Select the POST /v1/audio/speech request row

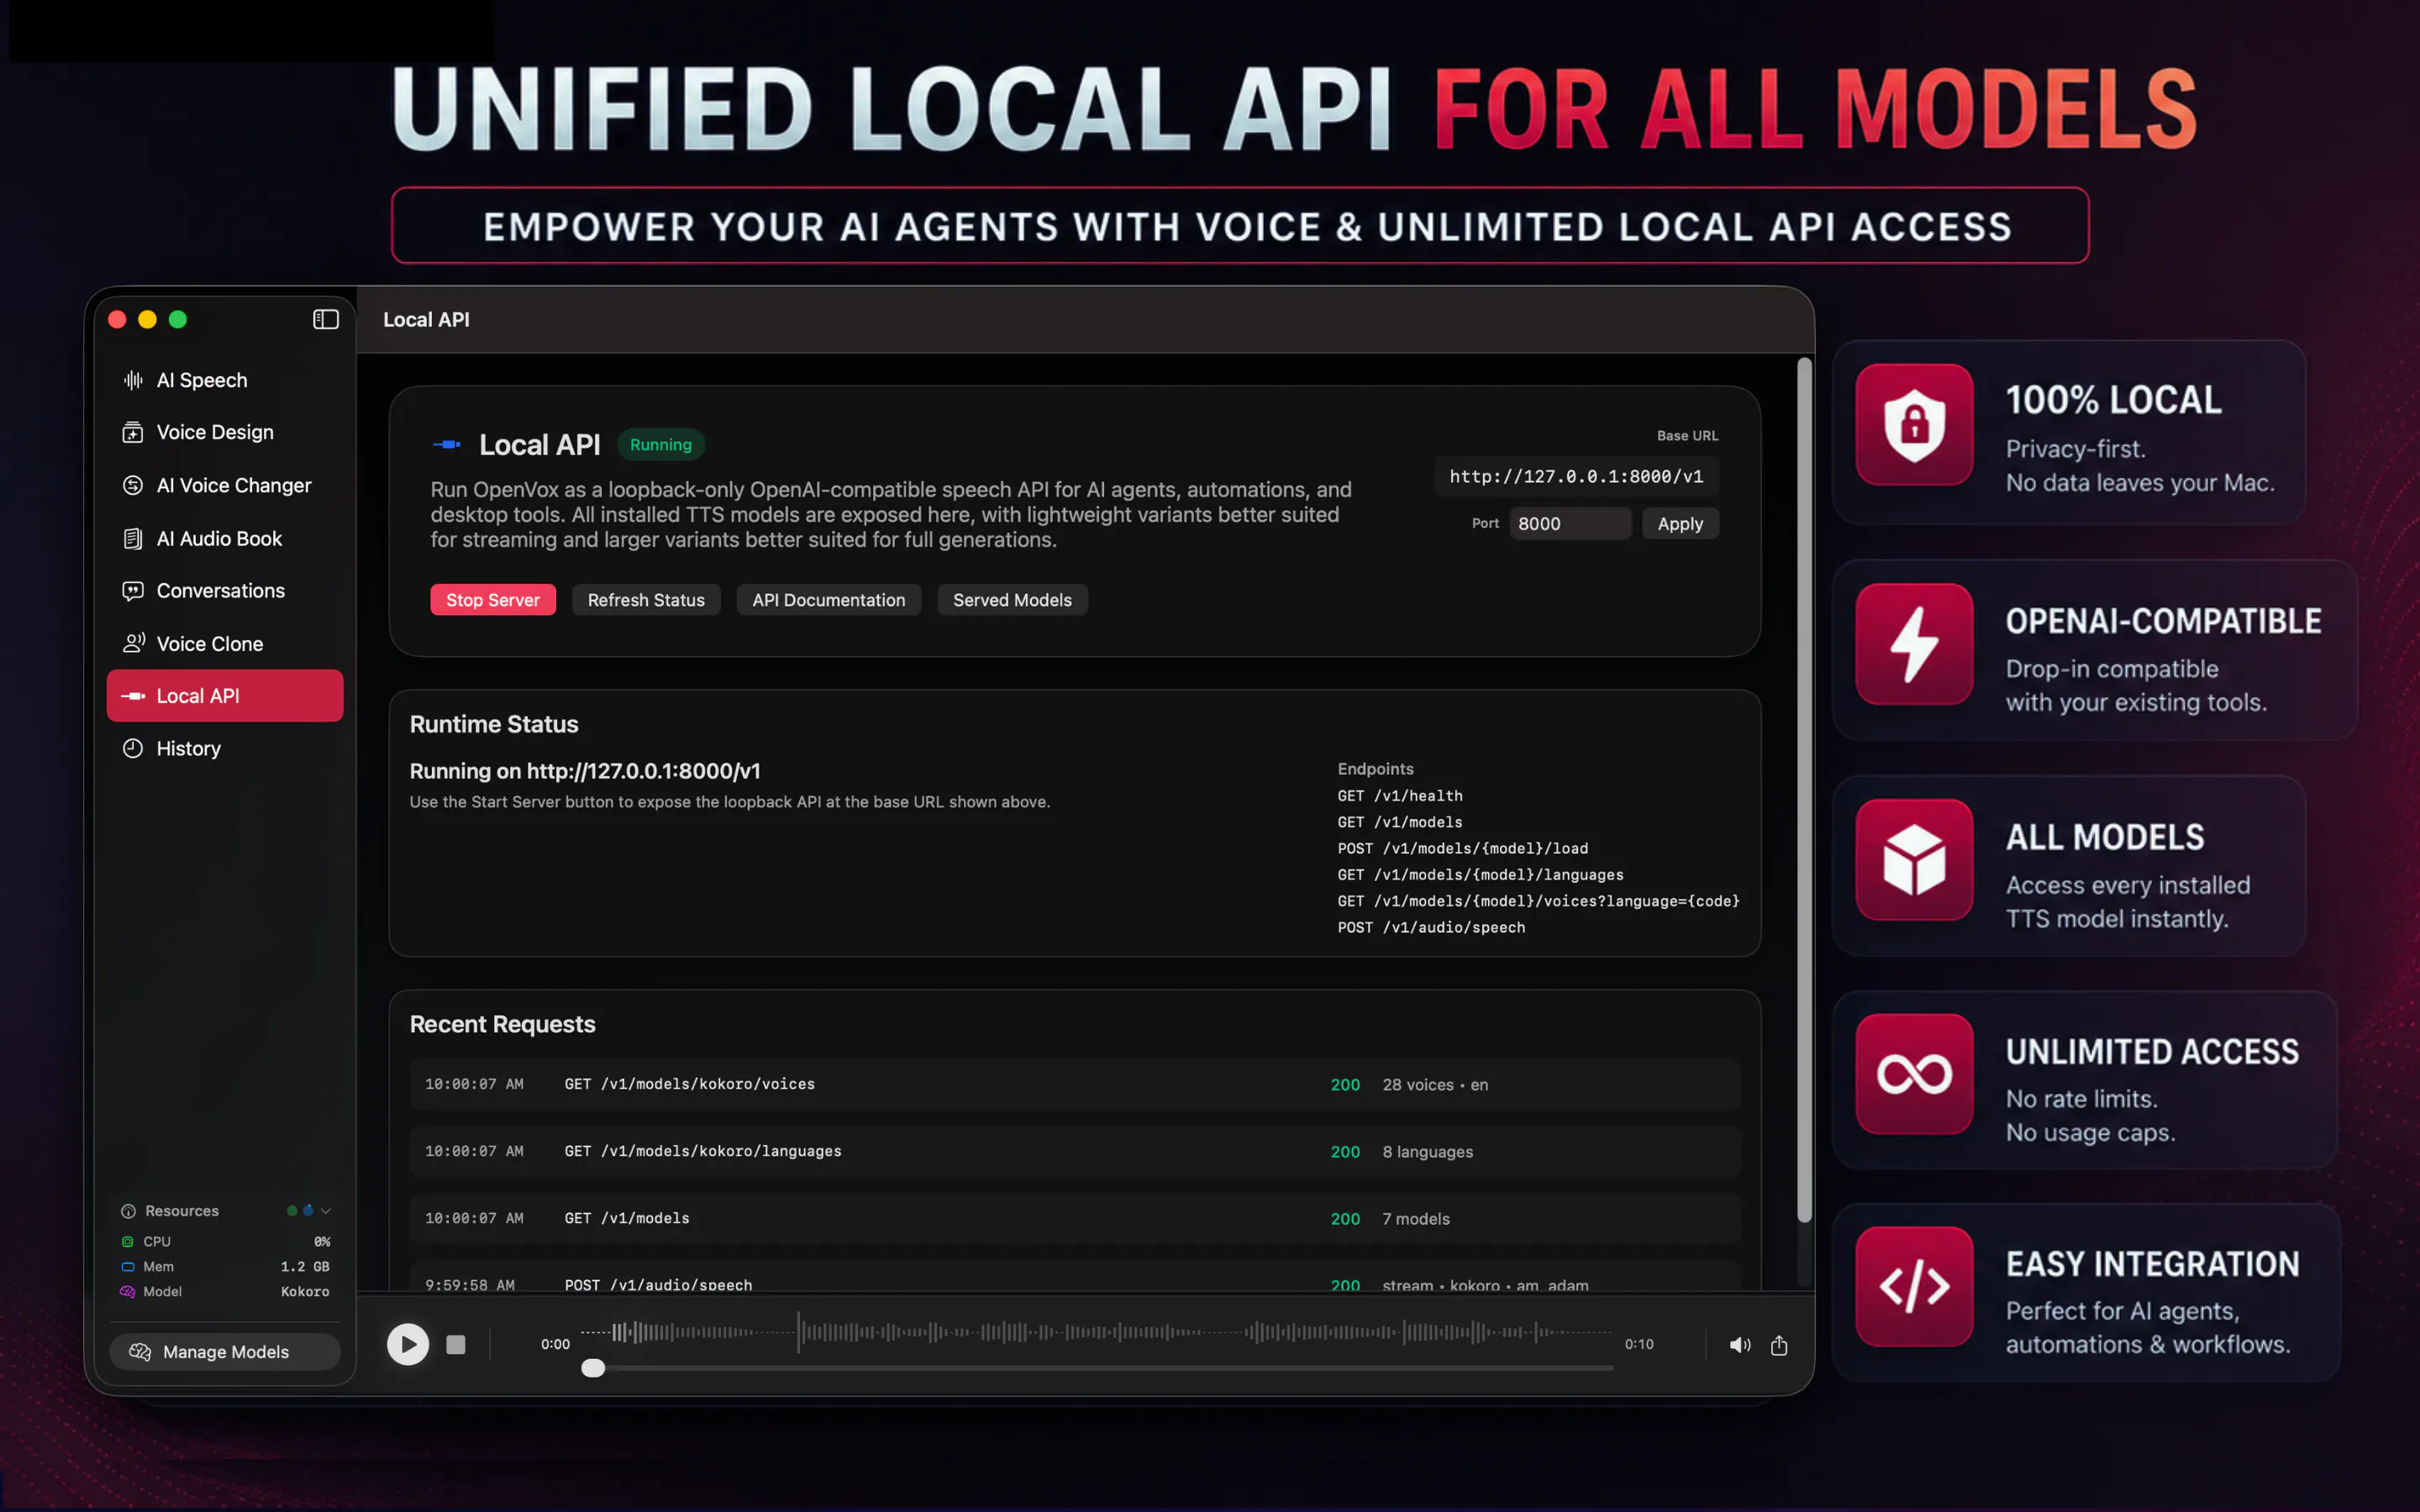pos(1075,1277)
